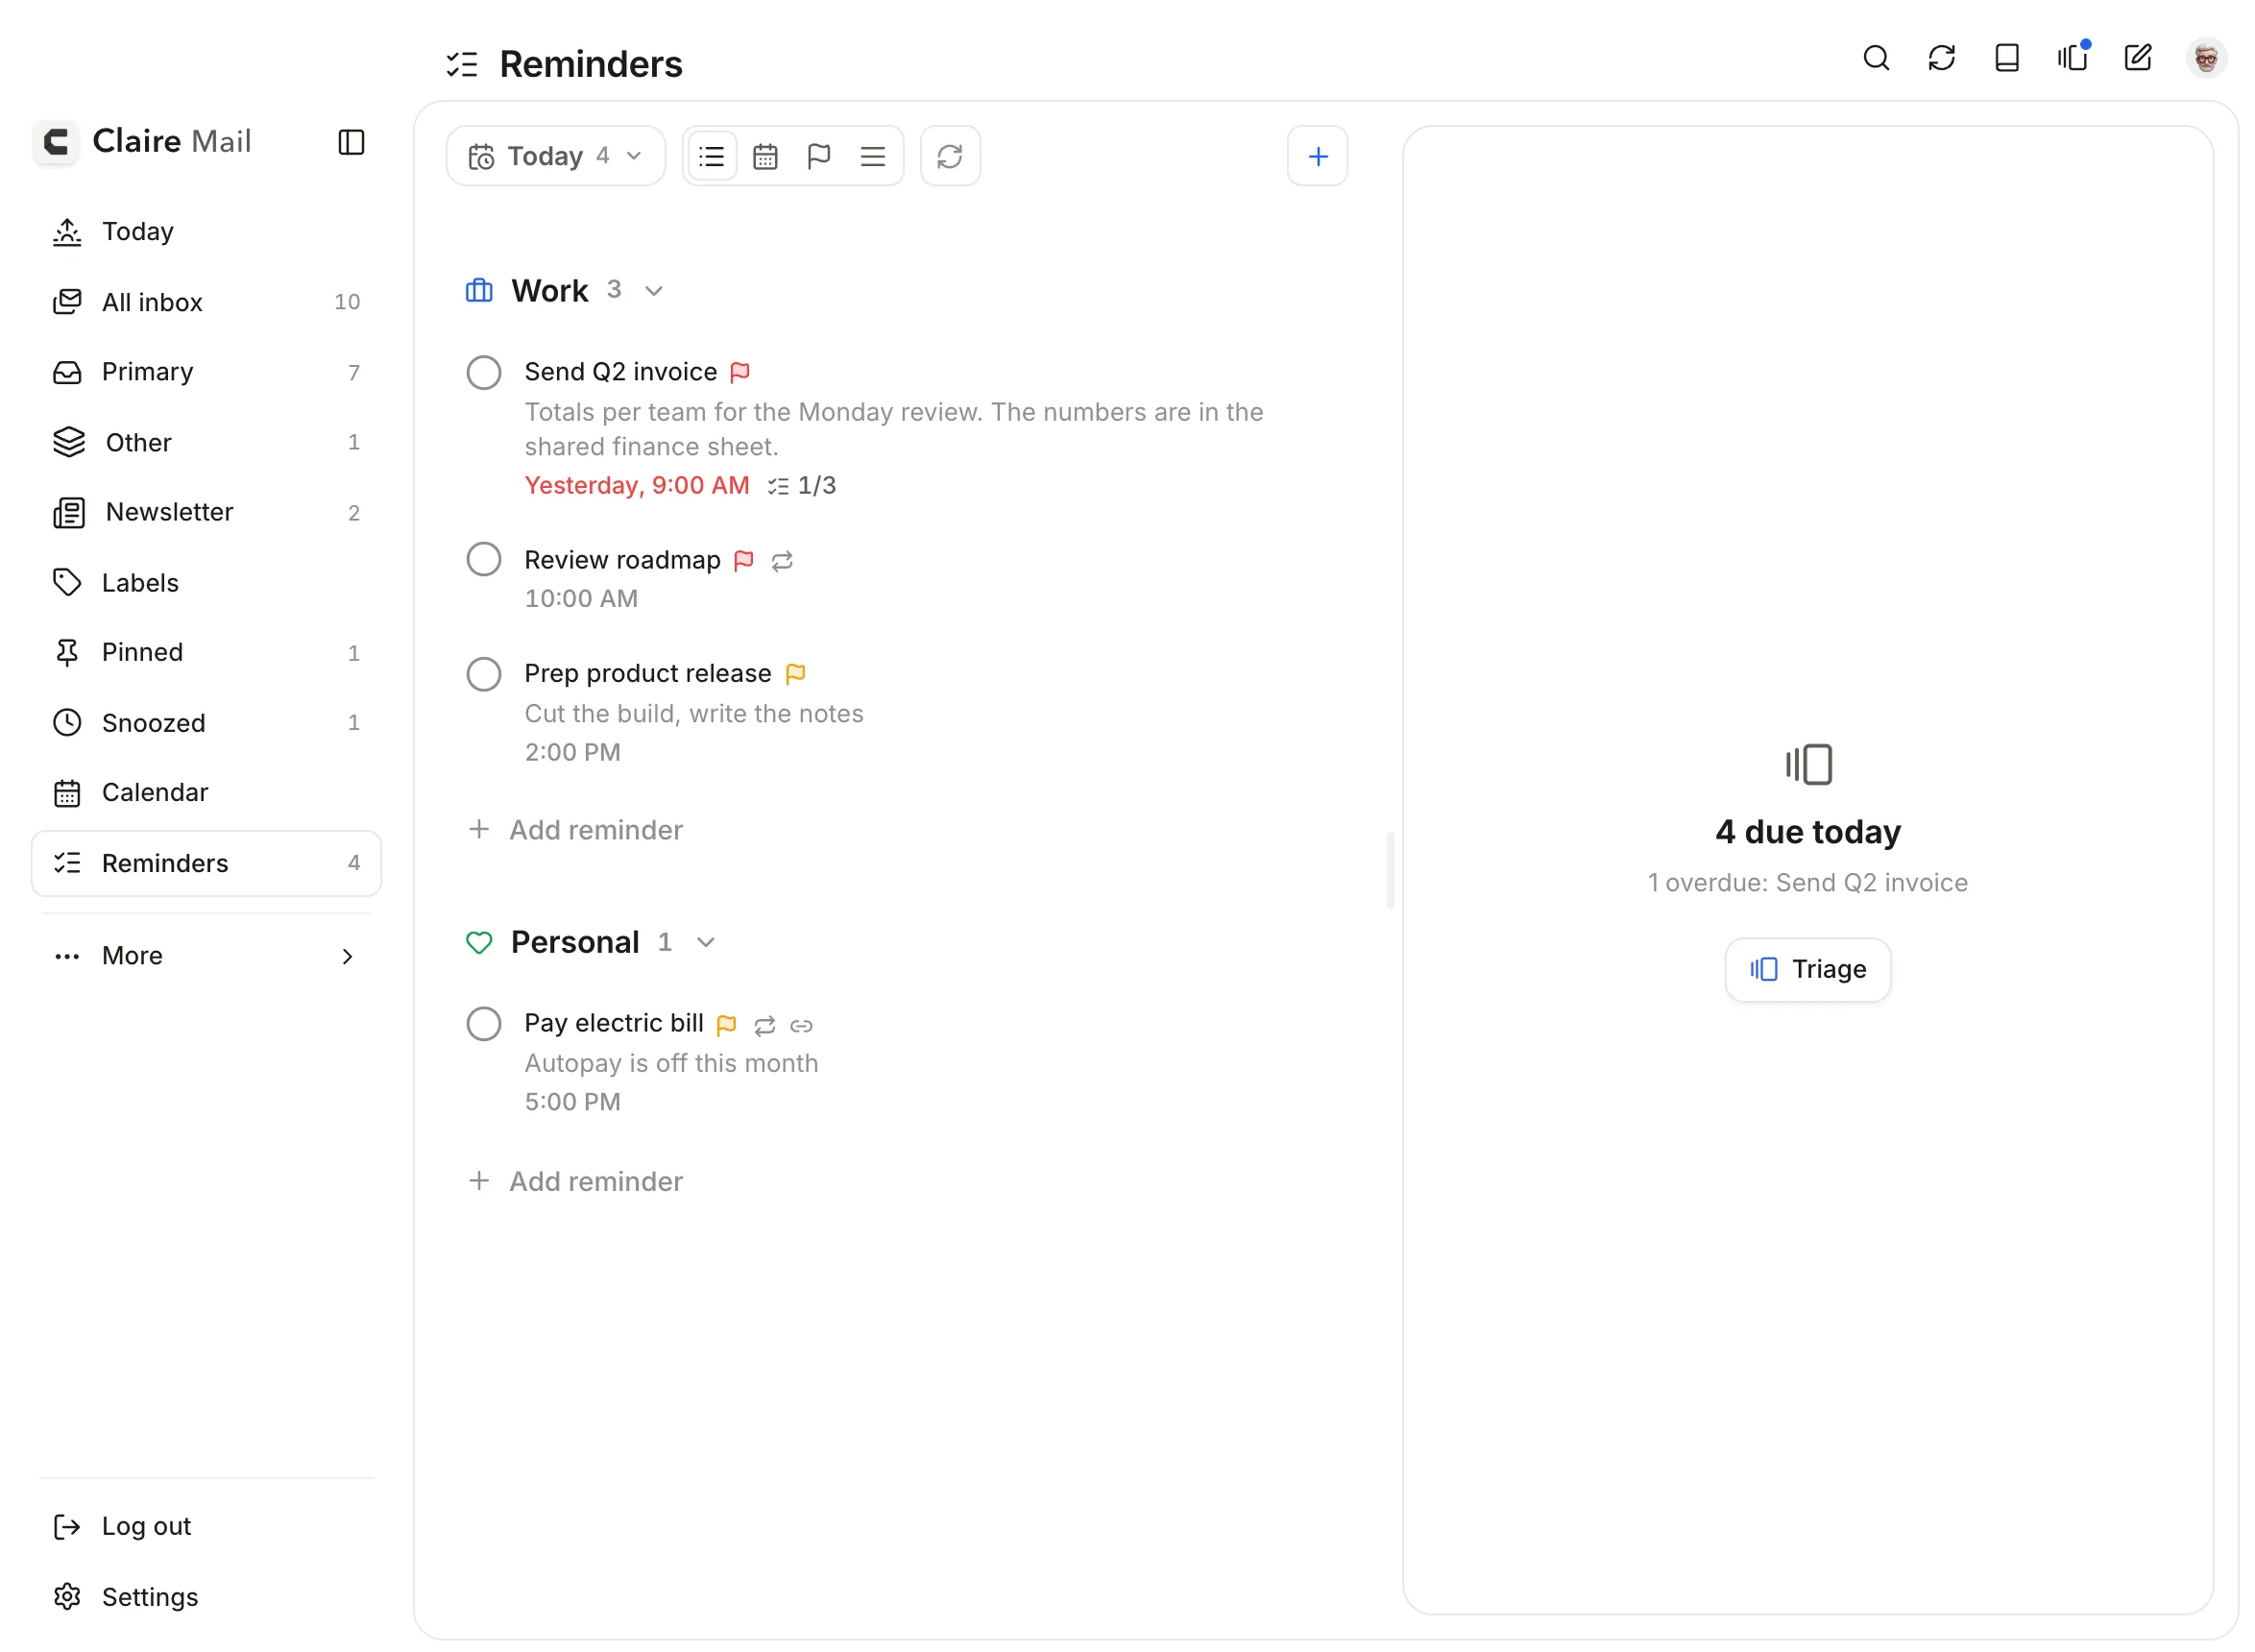Viewport: 2255px width, 1652px height.
Task: Click the yellow flag on Prep product release
Action: pos(796,674)
